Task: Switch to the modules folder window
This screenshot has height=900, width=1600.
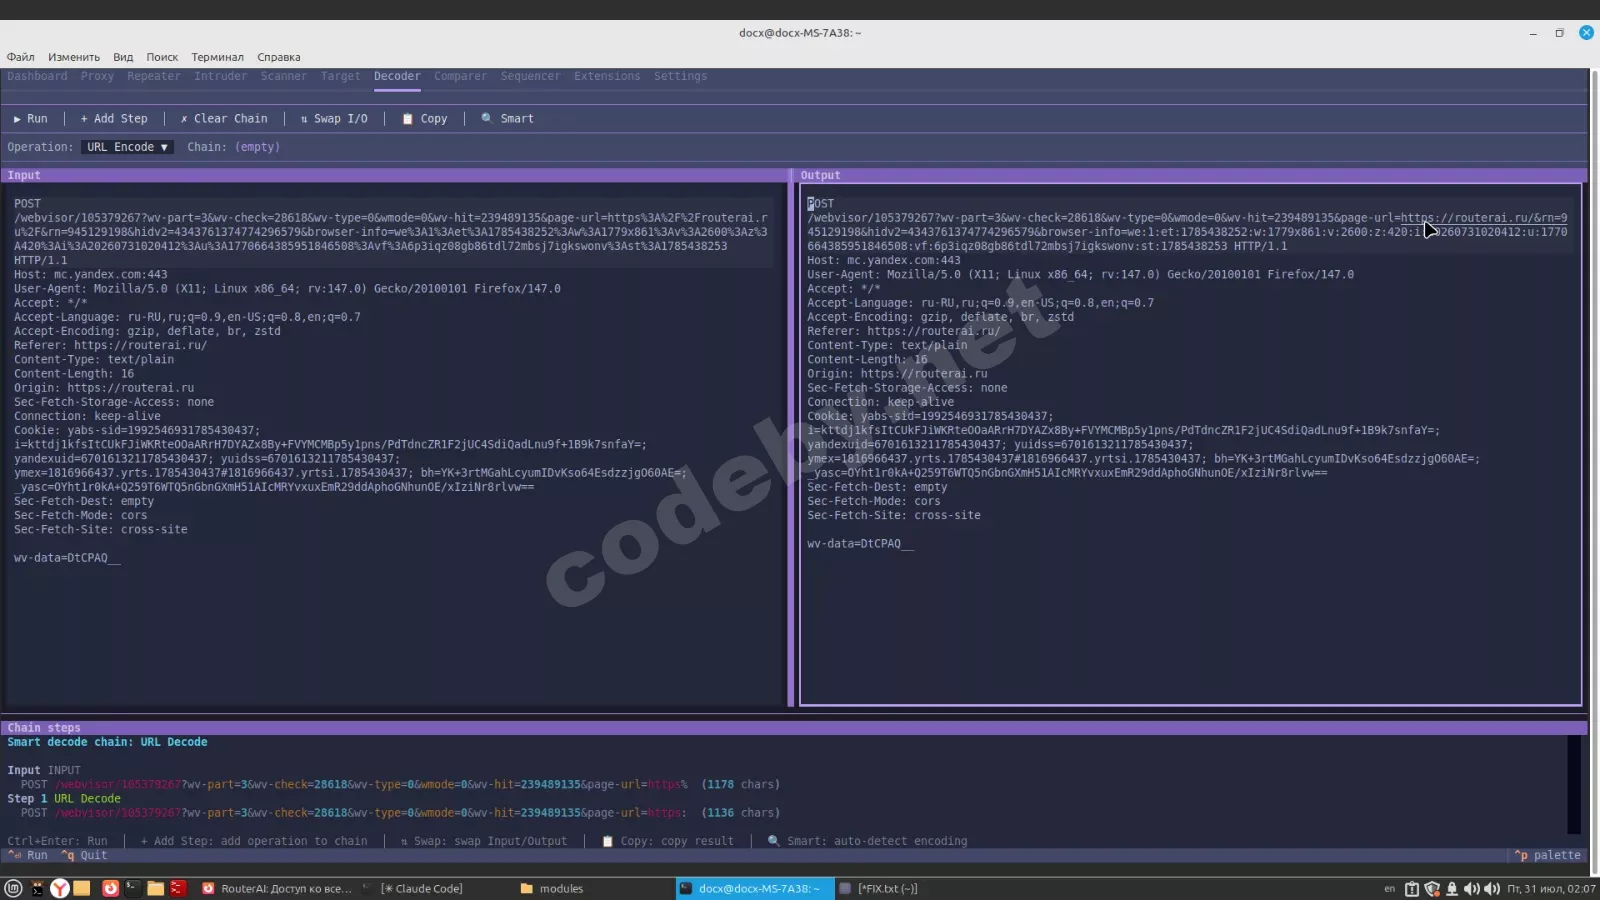Action: click(x=553, y=888)
